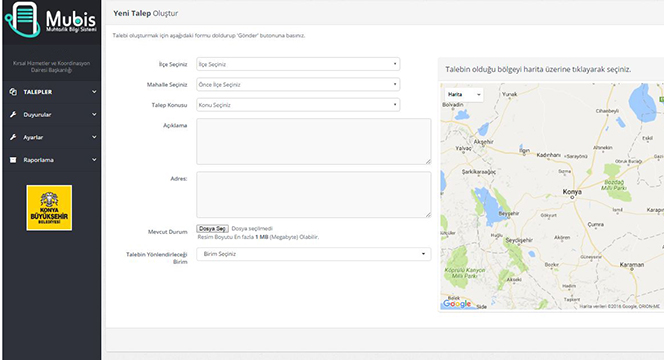
Task: Click the Google logo on map
Action: [x=457, y=304]
